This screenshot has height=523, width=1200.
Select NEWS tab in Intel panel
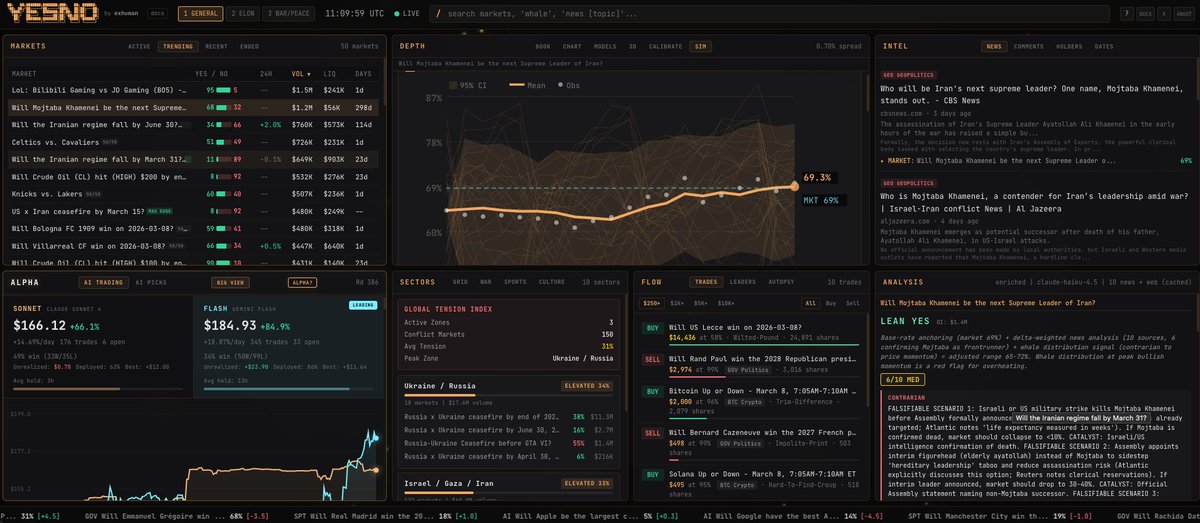(994, 46)
